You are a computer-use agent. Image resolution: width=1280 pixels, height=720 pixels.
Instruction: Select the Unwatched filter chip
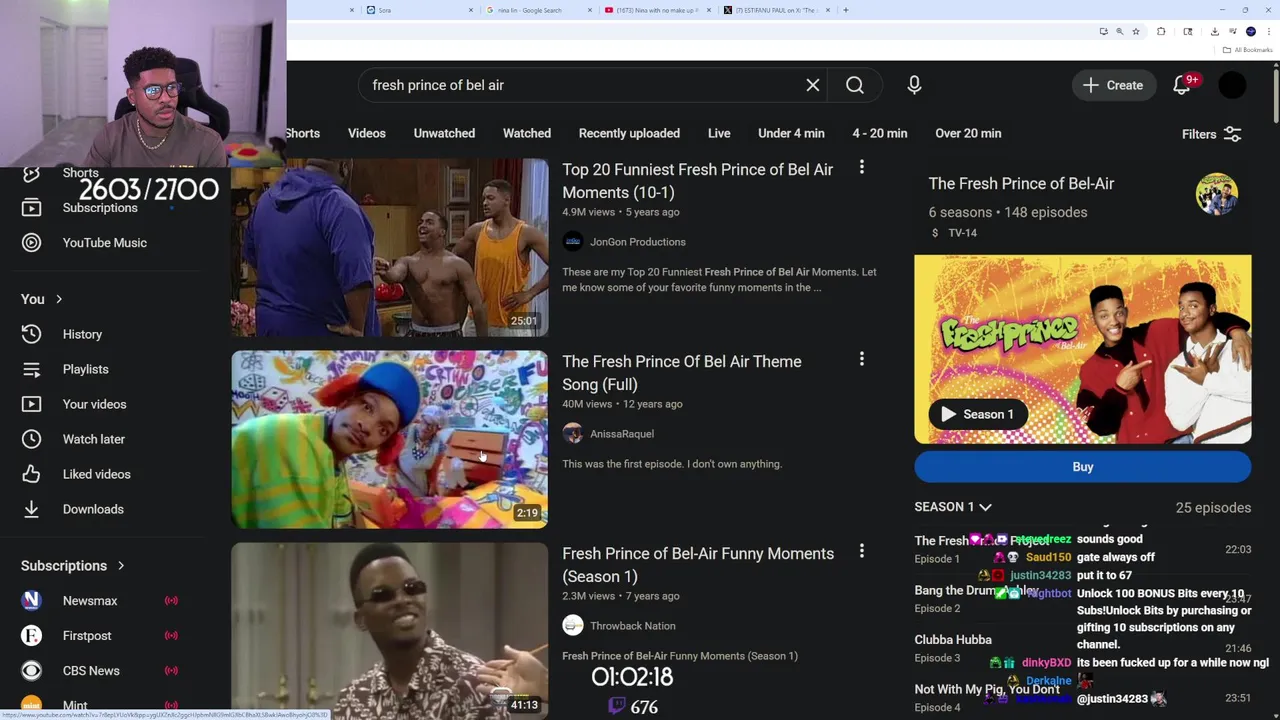click(x=444, y=133)
